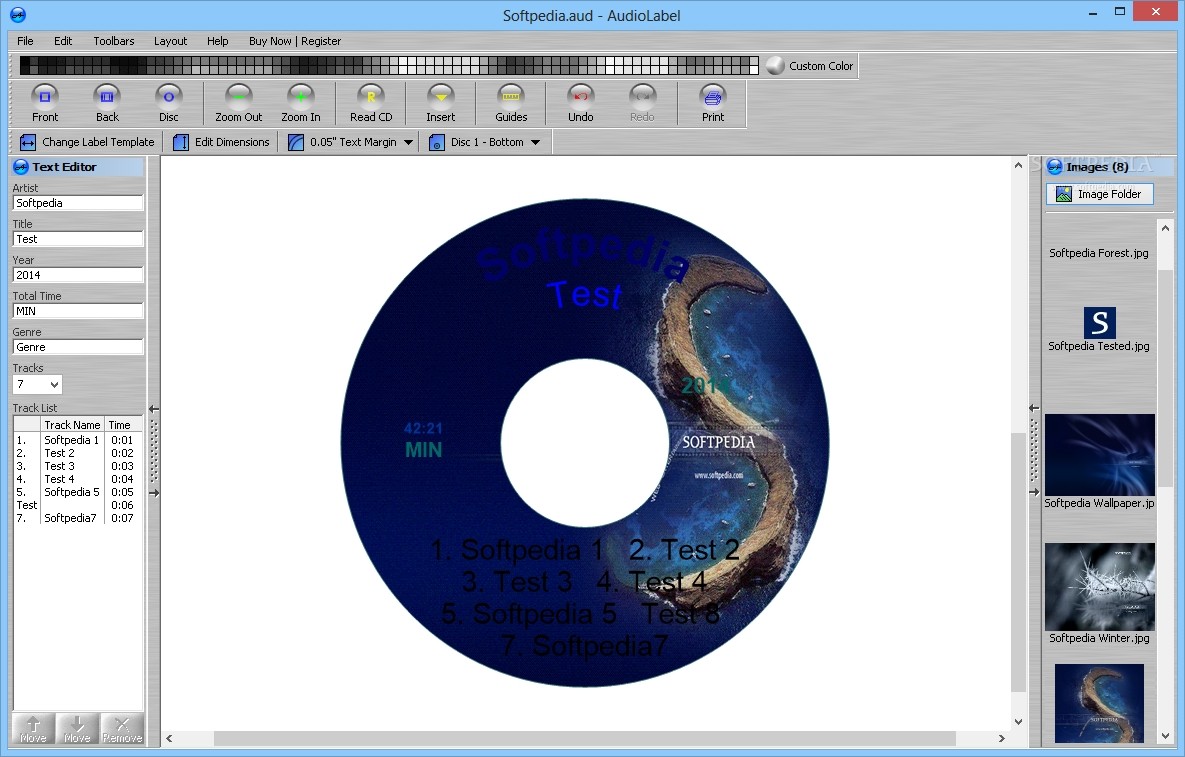Click the 0.05" Text Margin icon
This screenshot has width=1185, height=757.
tap(295, 142)
